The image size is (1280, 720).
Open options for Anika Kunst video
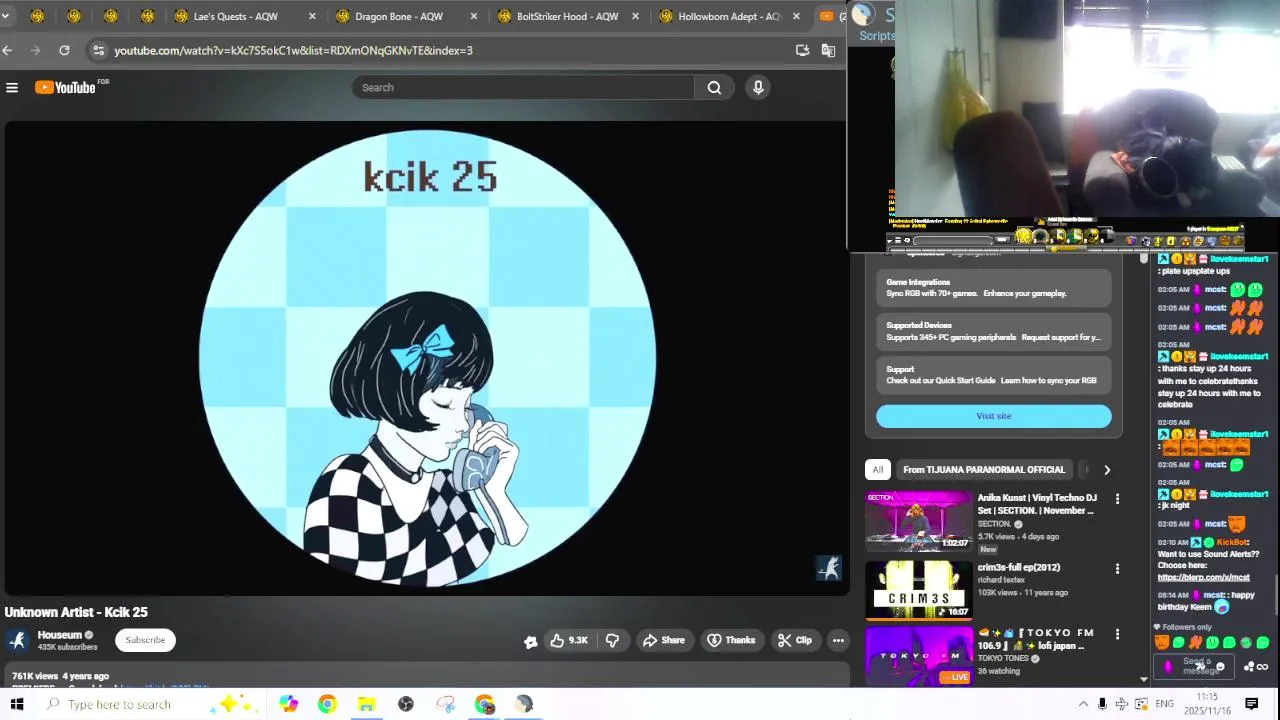[x=1117, y=498]
